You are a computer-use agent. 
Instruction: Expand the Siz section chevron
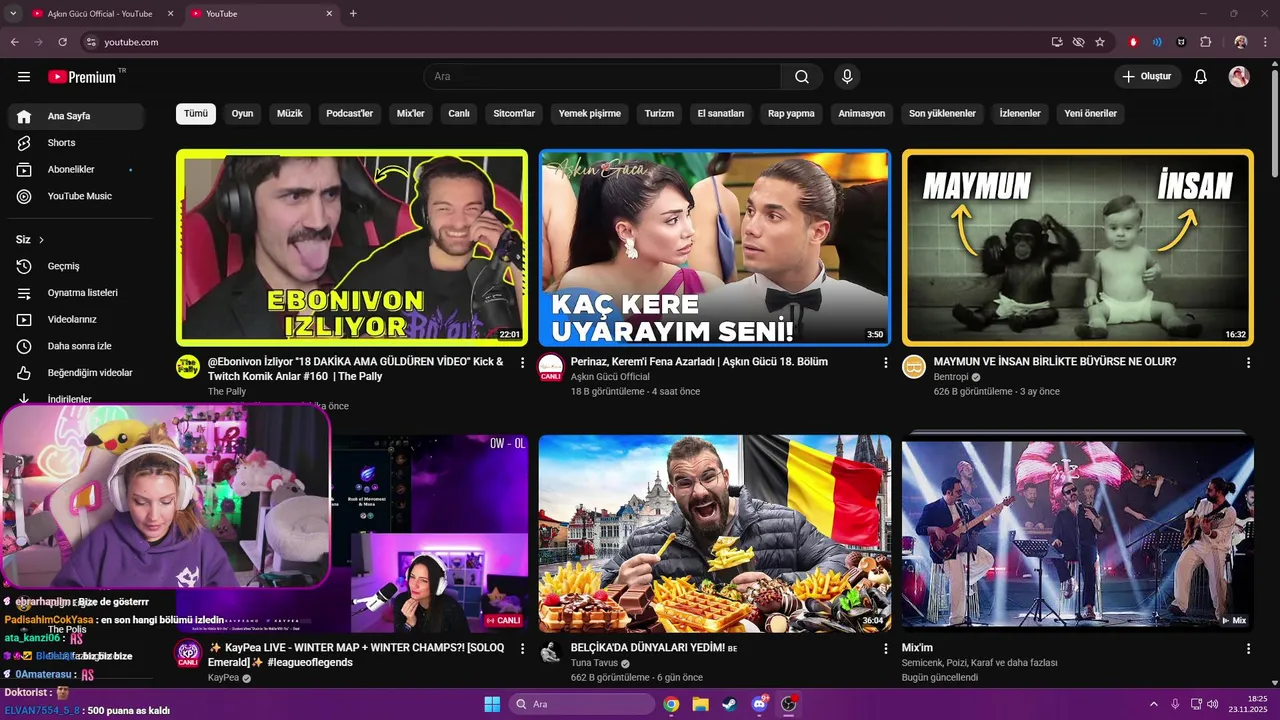[41, 240]
